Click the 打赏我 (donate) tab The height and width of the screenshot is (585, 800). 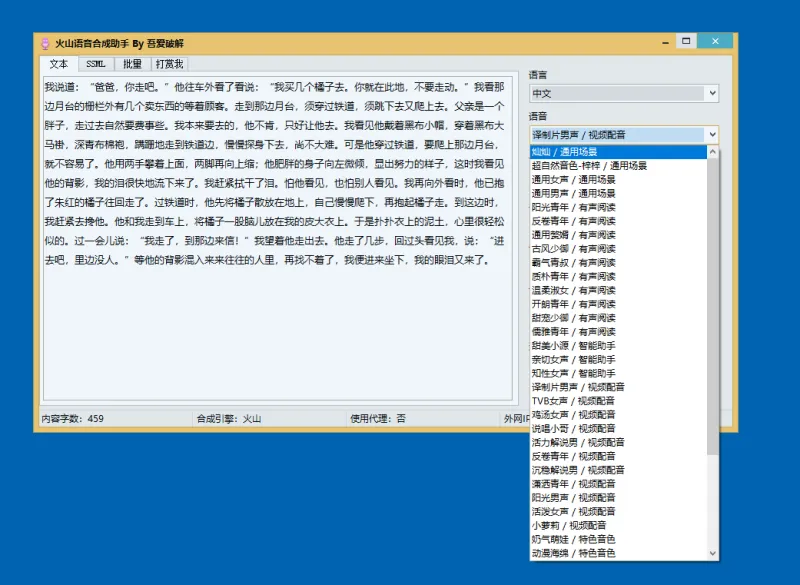pyautogui.click(x=170, y=62)
